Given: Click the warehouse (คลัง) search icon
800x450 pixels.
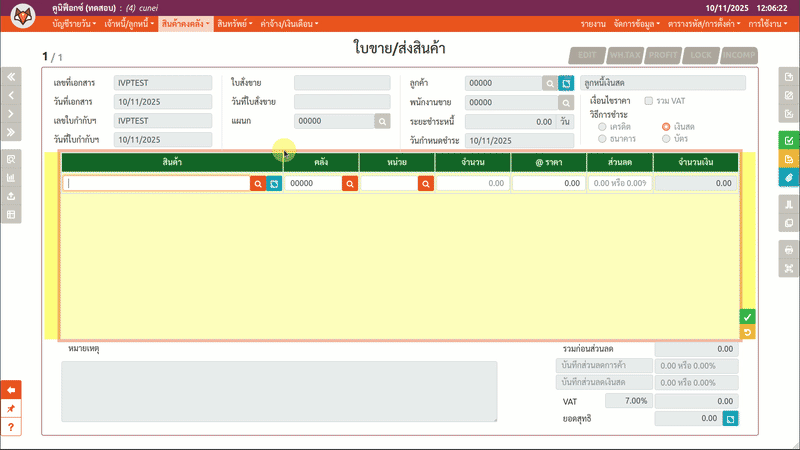Looking at the screenshot, I should [350, 184].
